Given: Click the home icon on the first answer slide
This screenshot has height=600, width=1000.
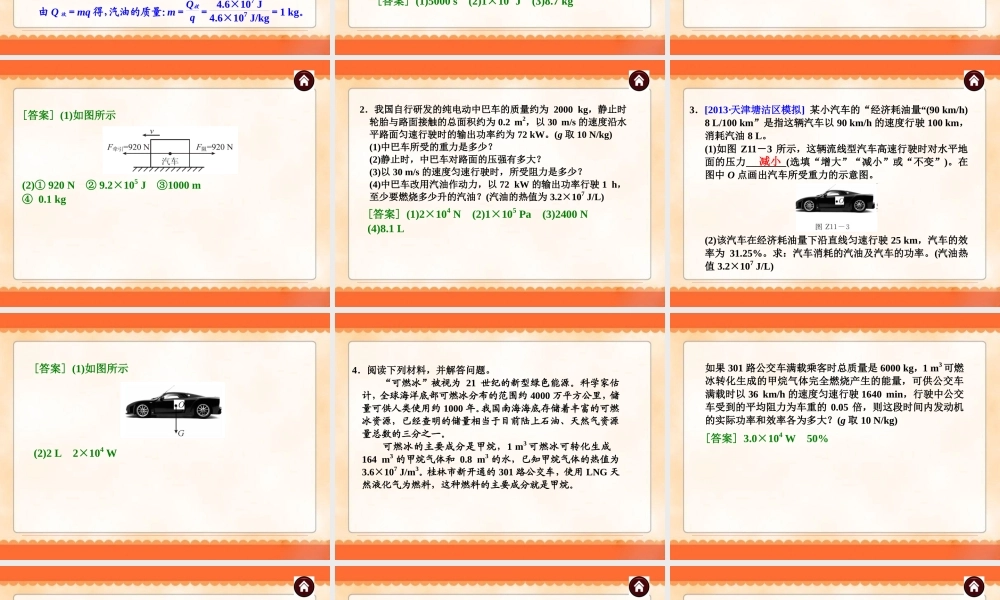Looking at the screenshot, I should [306, 80].
